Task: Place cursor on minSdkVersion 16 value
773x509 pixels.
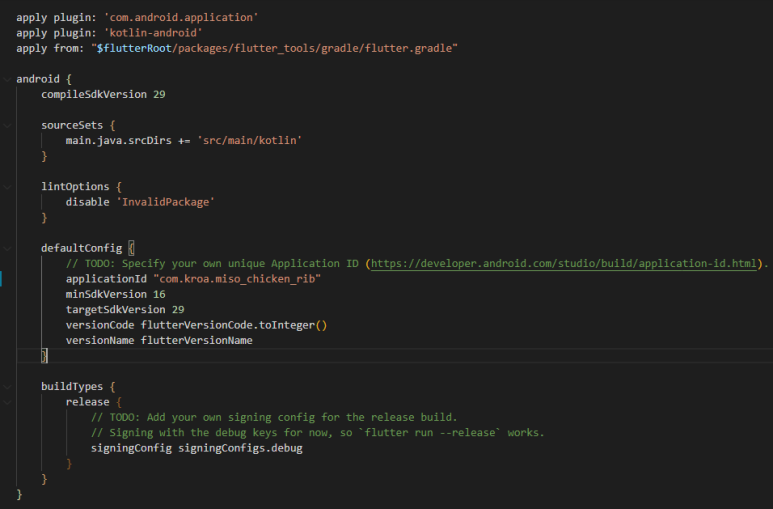Action: tap(159, 294)
